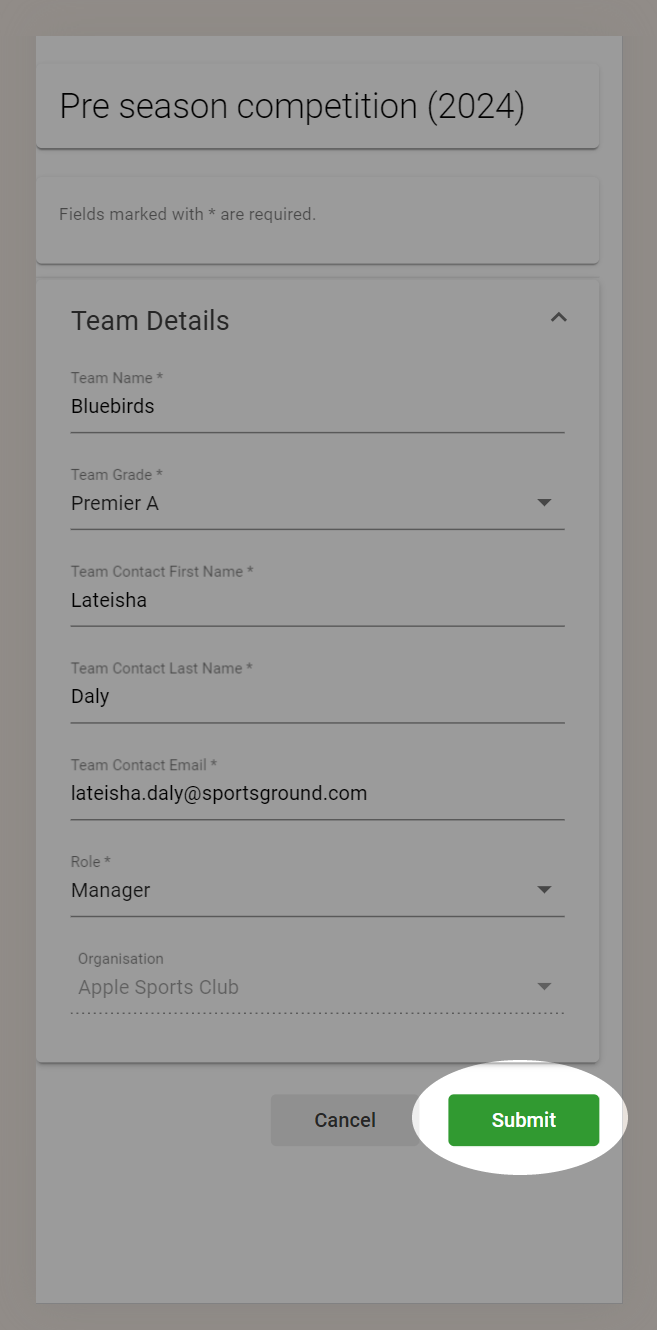657x1330 pixels.
Task: Click the Team Grade * label
Action: 117,475
